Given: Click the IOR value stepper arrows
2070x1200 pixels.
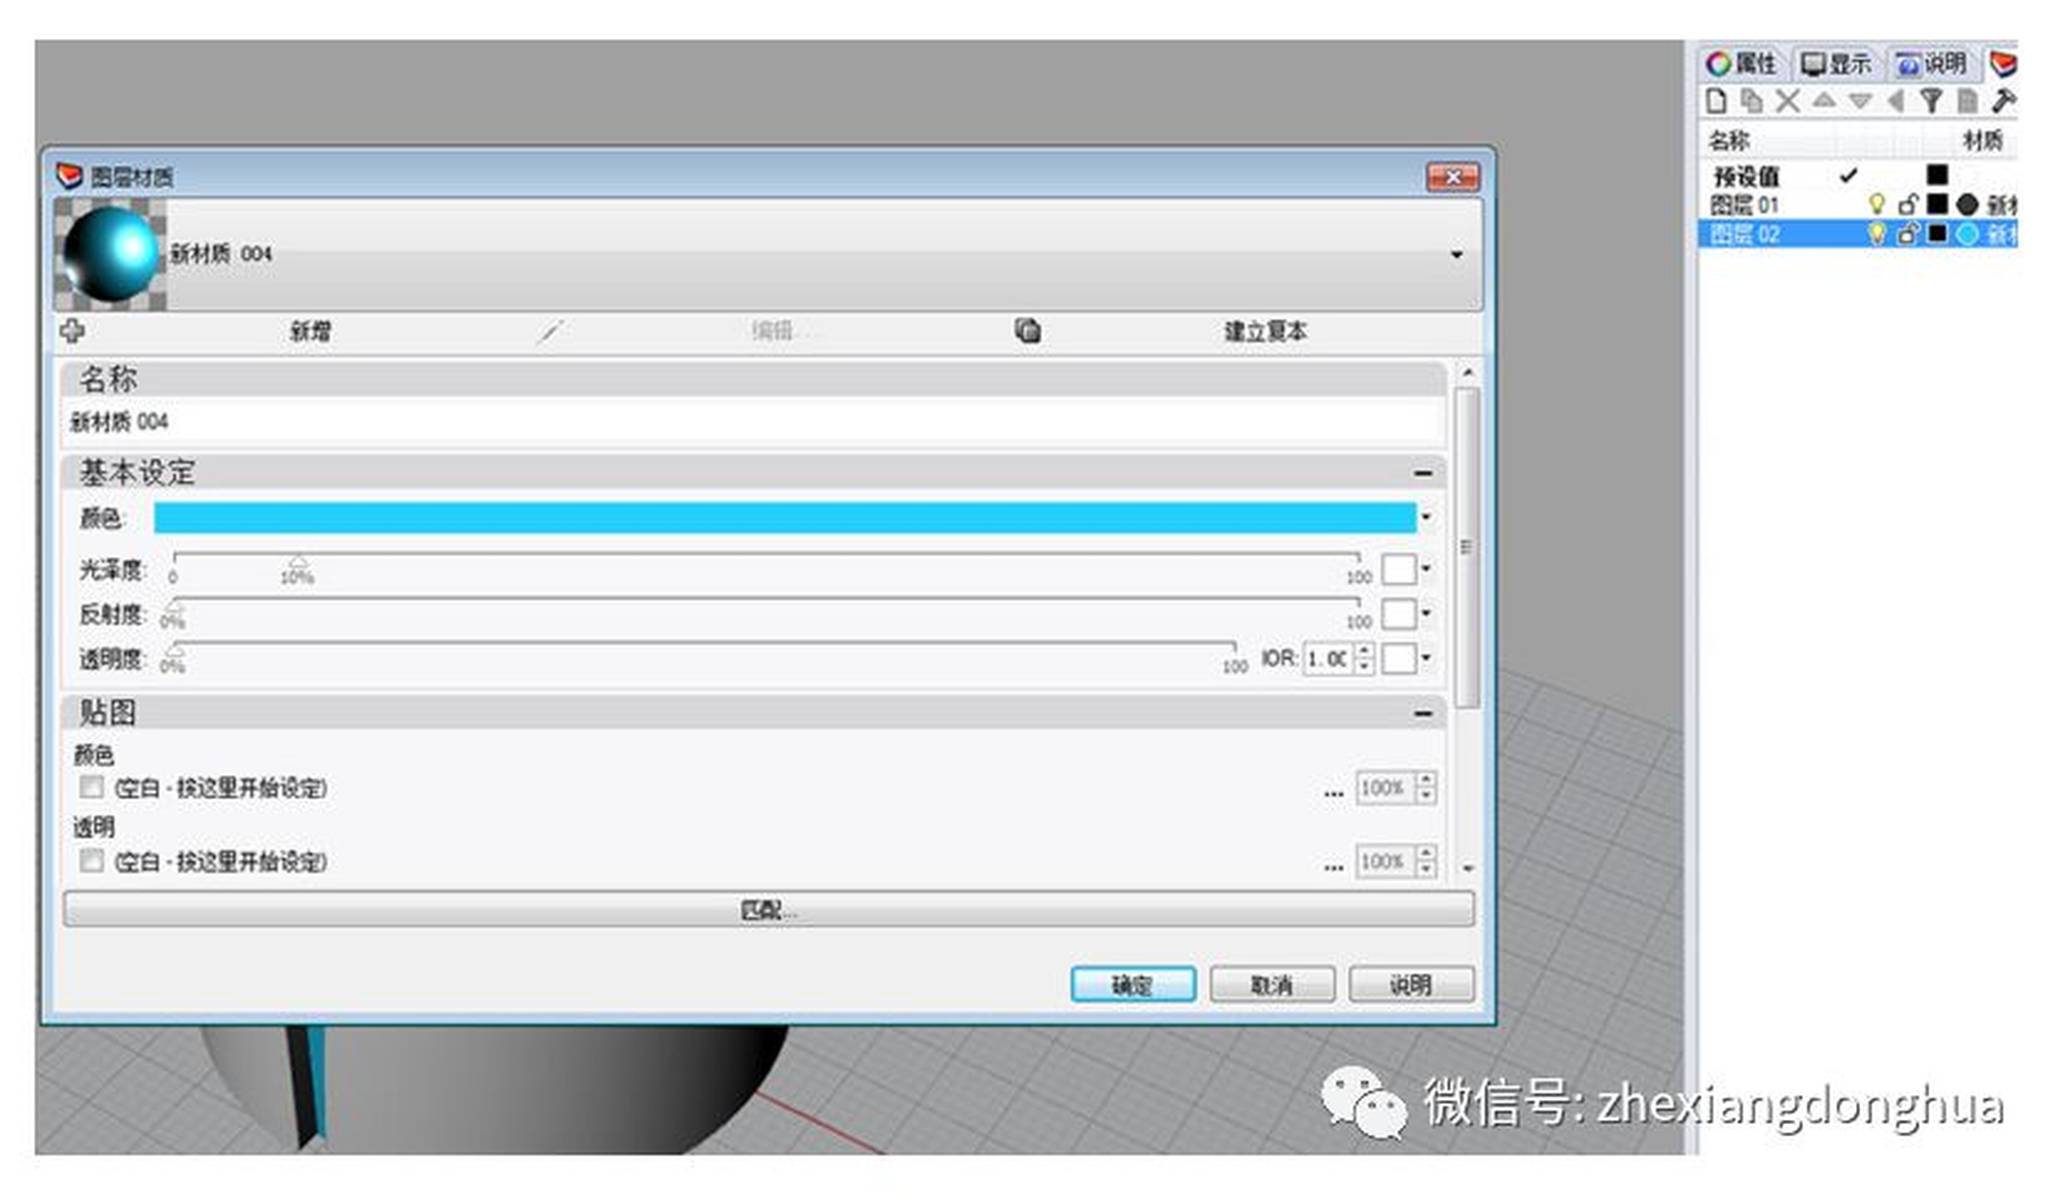Looking at the screenshot, I should (x=1364, y=658).
